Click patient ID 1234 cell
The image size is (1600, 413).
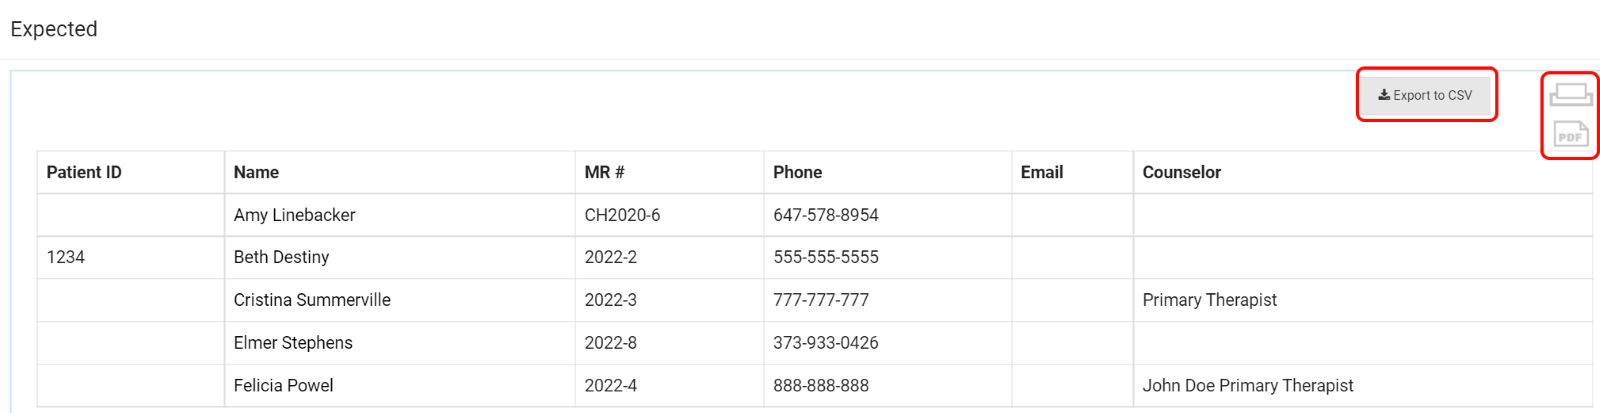66,257
